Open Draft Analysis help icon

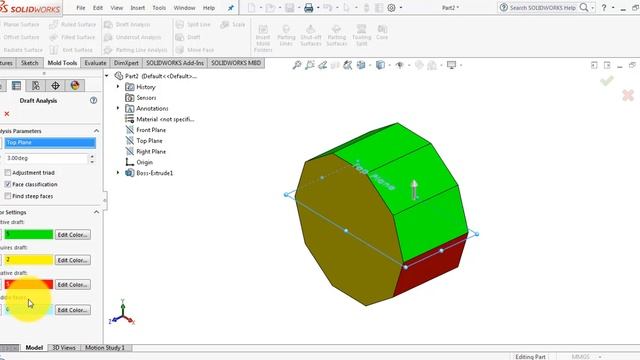[x=93, y=100]
